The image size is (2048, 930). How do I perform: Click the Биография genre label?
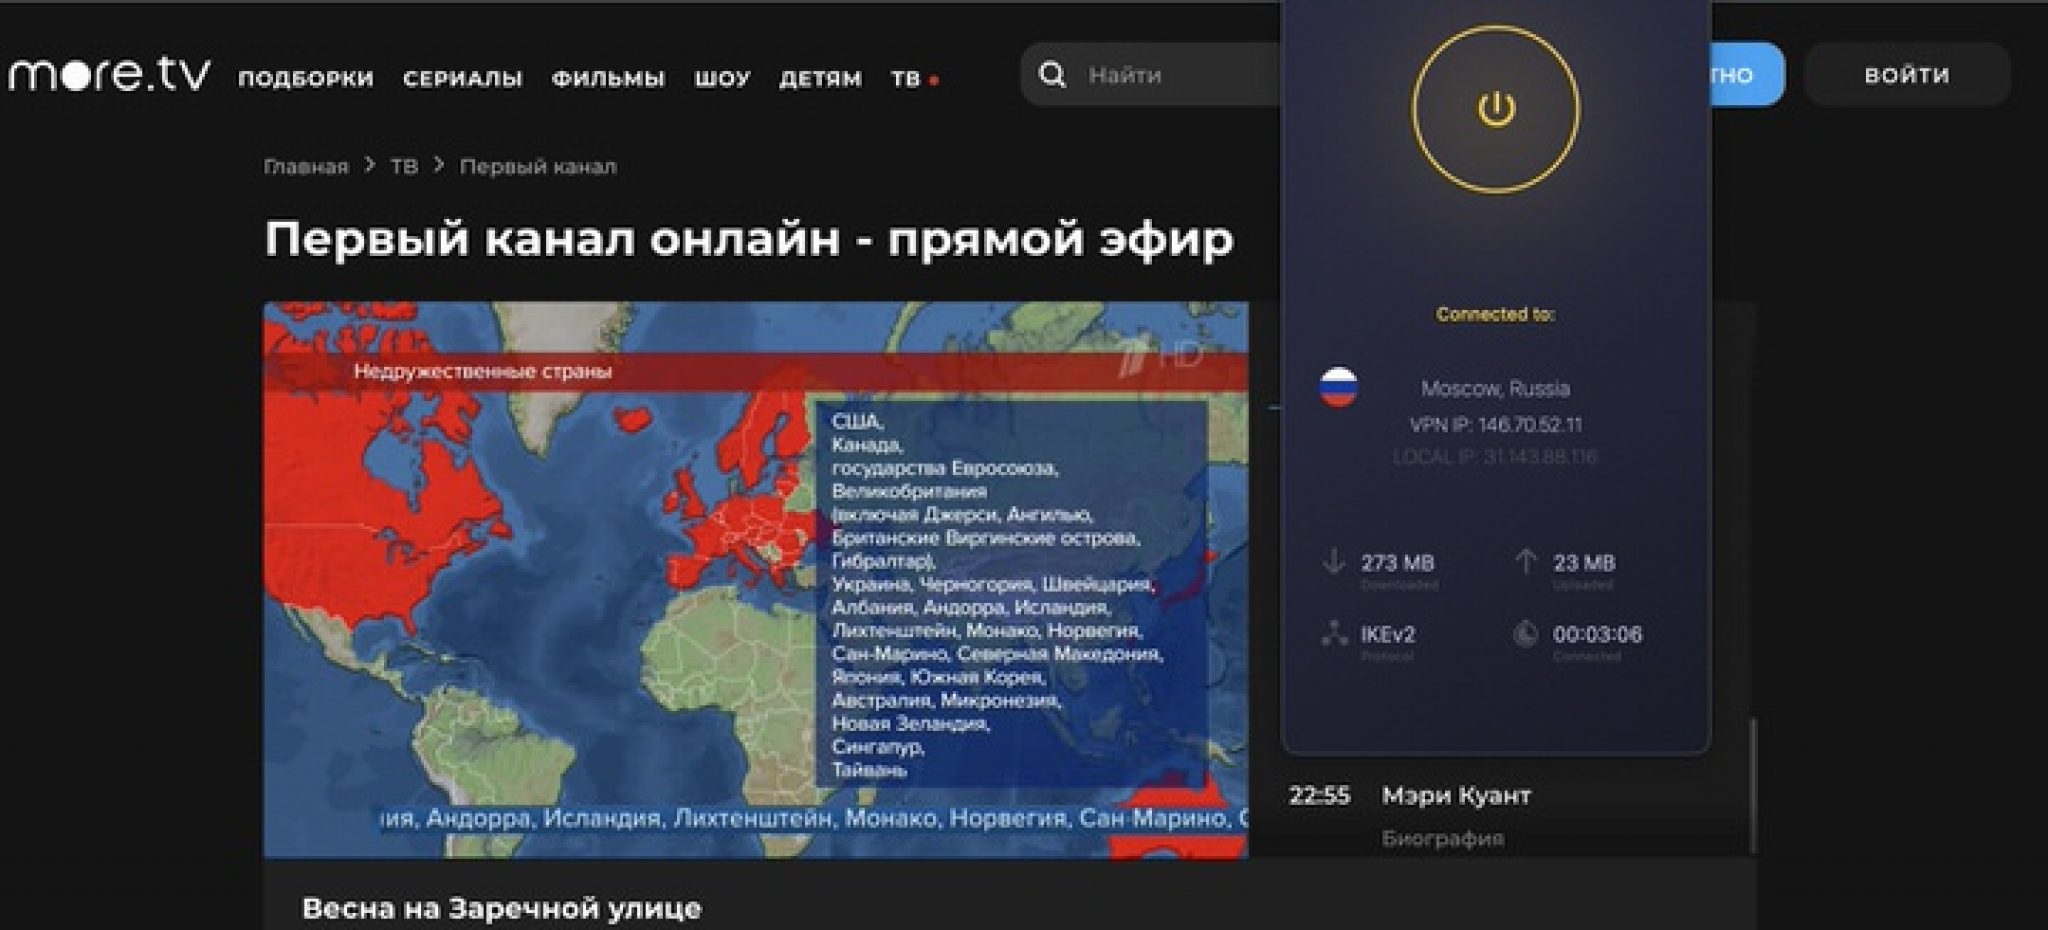[x=1443, y=838]
